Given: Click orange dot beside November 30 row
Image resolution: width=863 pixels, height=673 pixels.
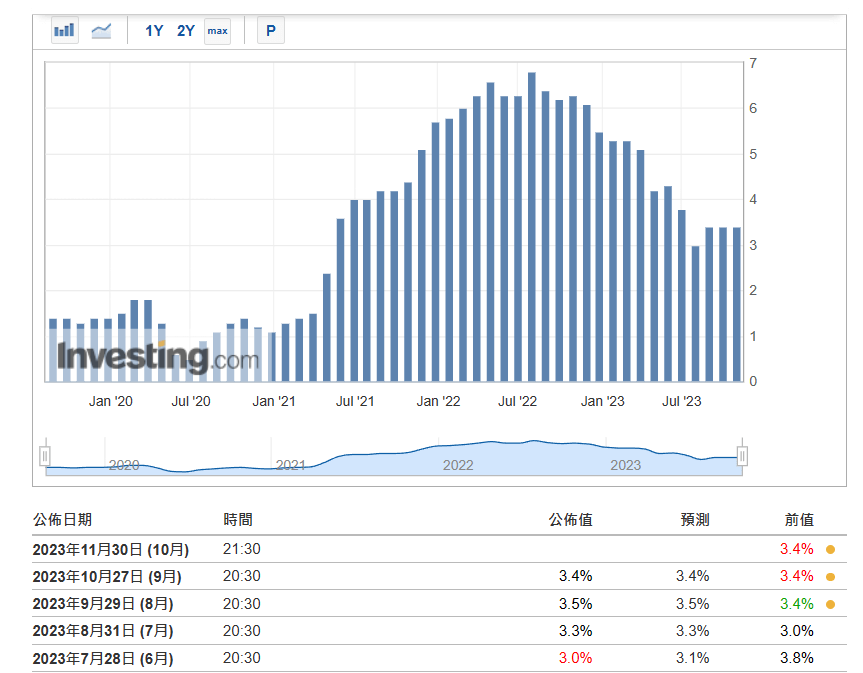Looking at the screenshot, I should [830, 549].
